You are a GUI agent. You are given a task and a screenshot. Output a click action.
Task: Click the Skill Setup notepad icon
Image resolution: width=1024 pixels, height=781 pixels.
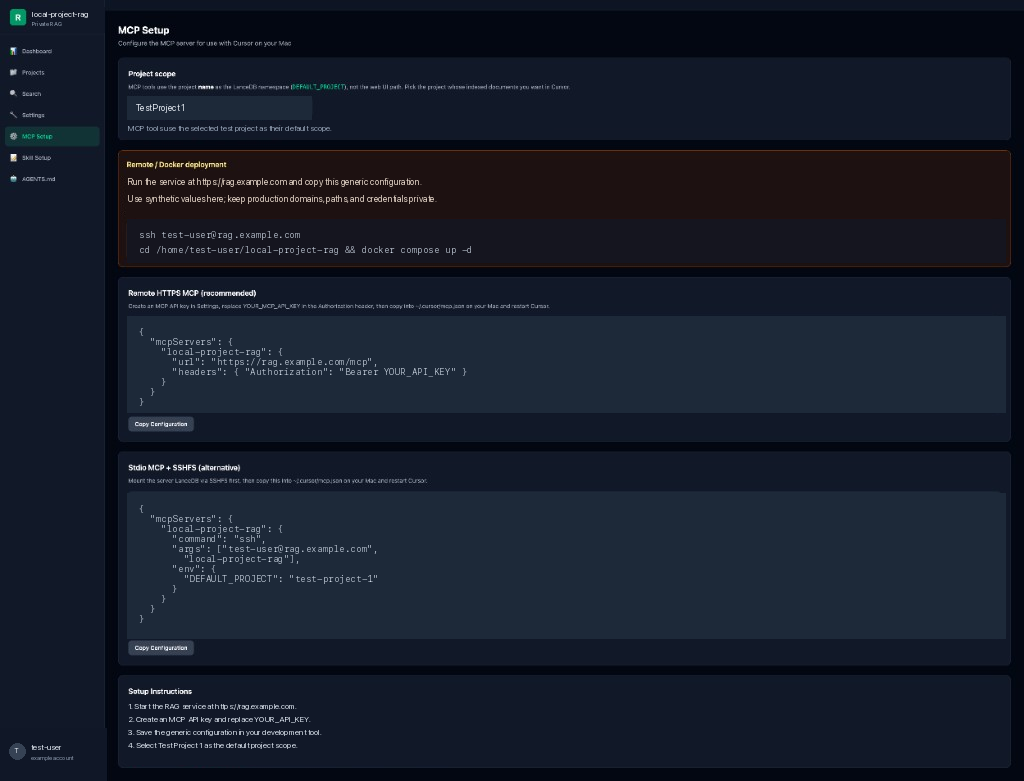[x=13, y=157]
